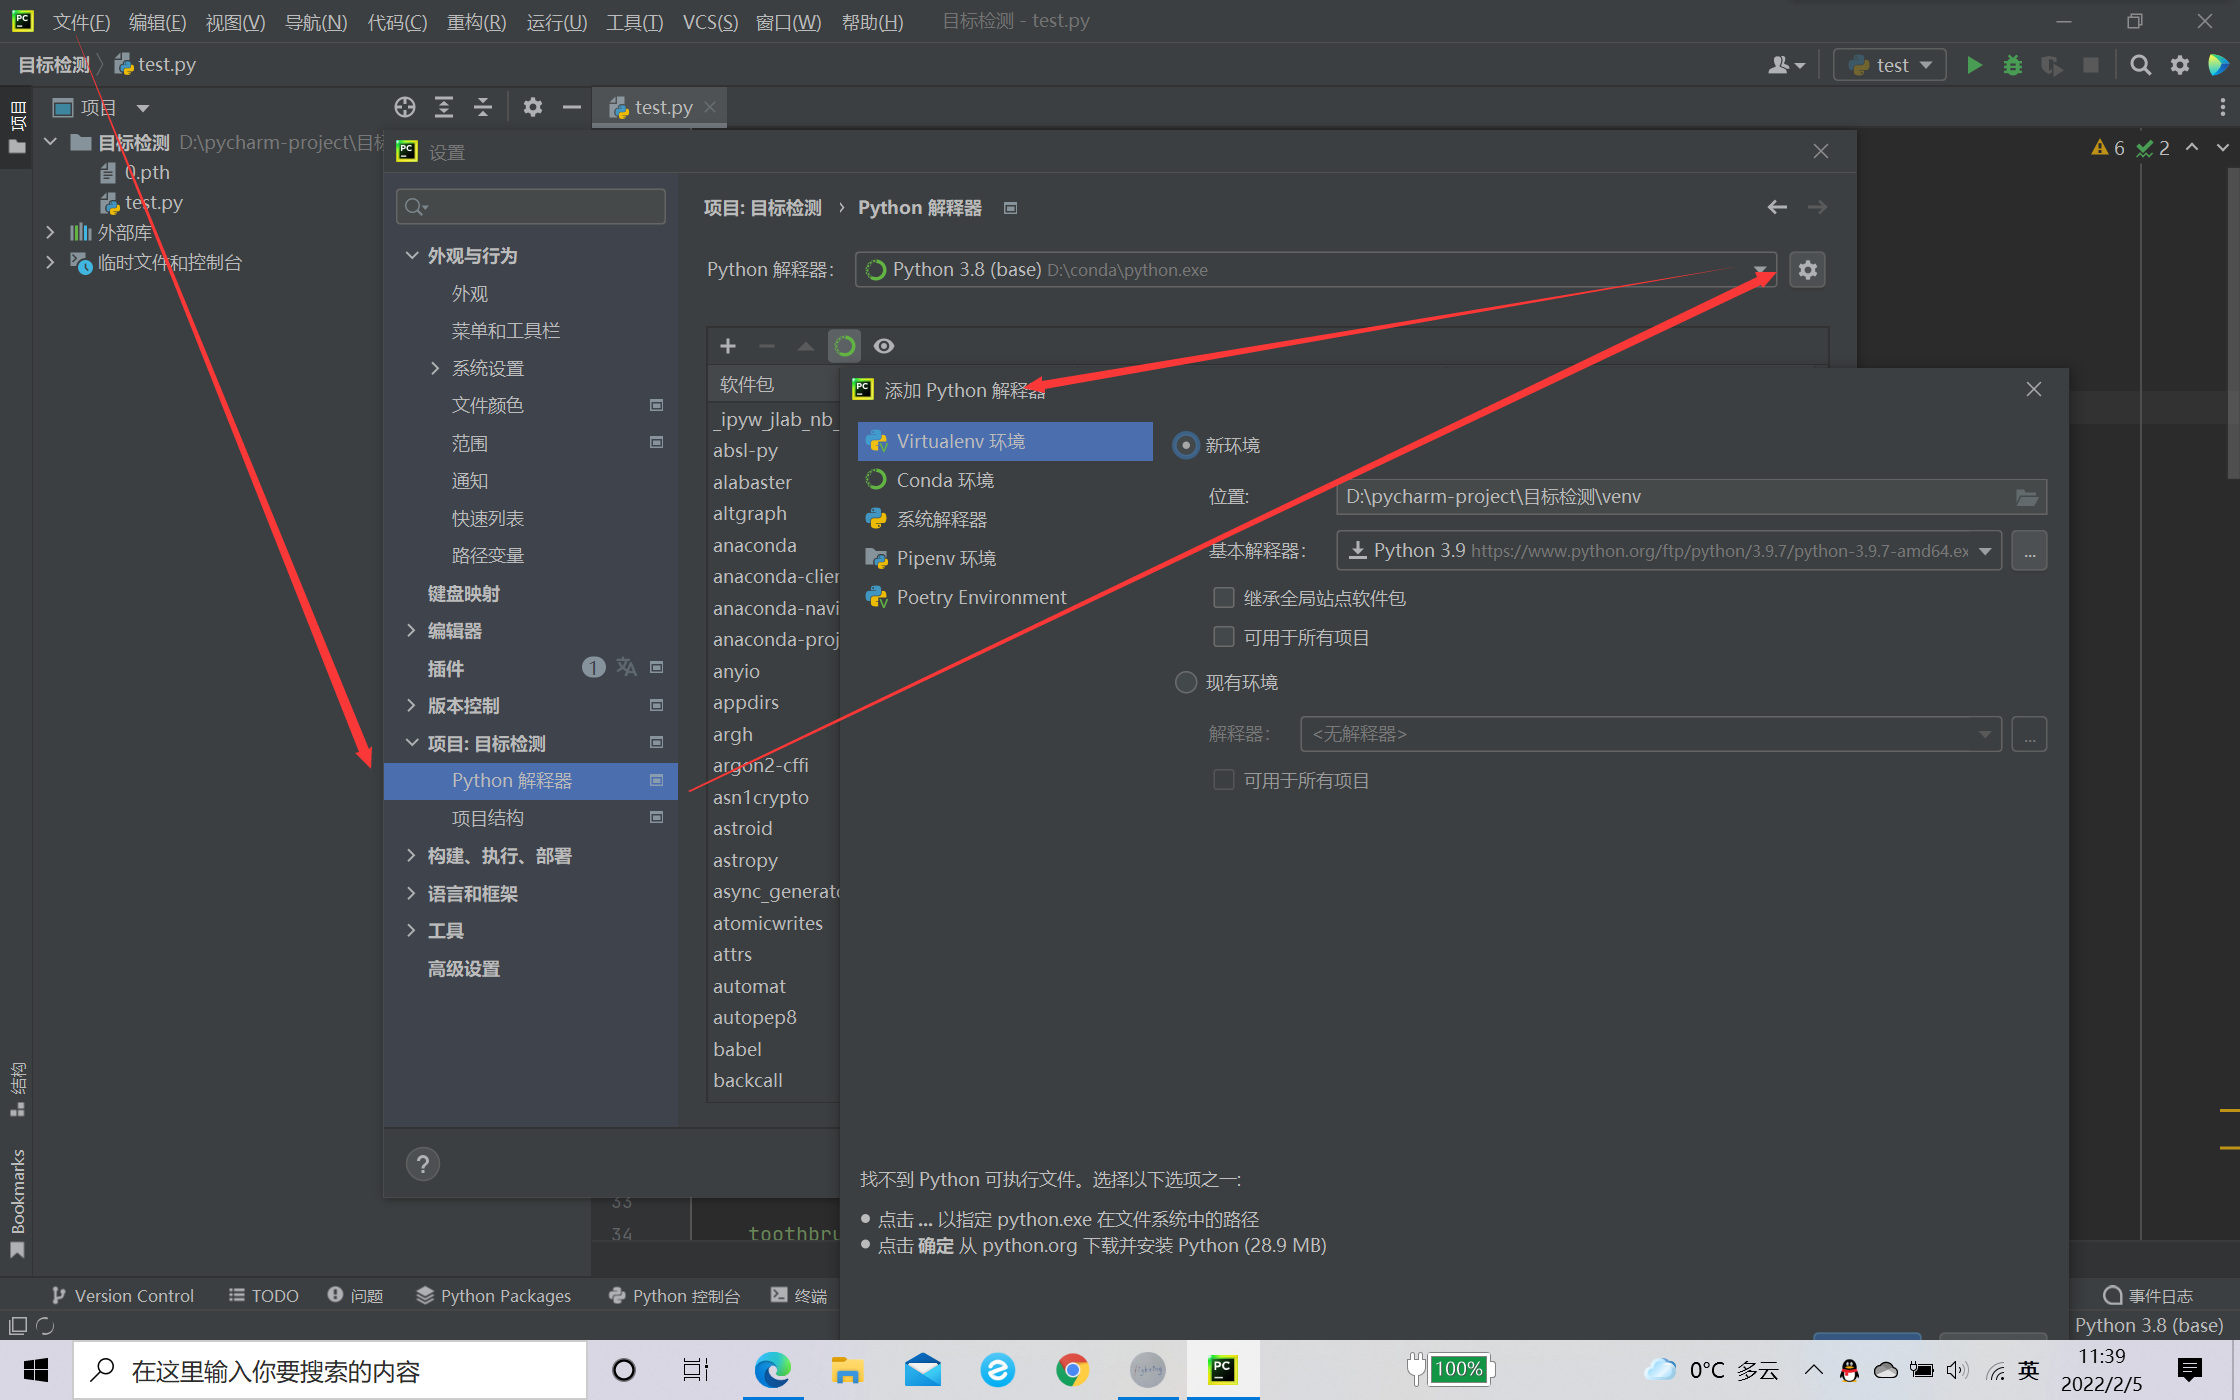Click the add package plus icon
This screenshot has height=1400, width=2240.
(x=728, y=346)
